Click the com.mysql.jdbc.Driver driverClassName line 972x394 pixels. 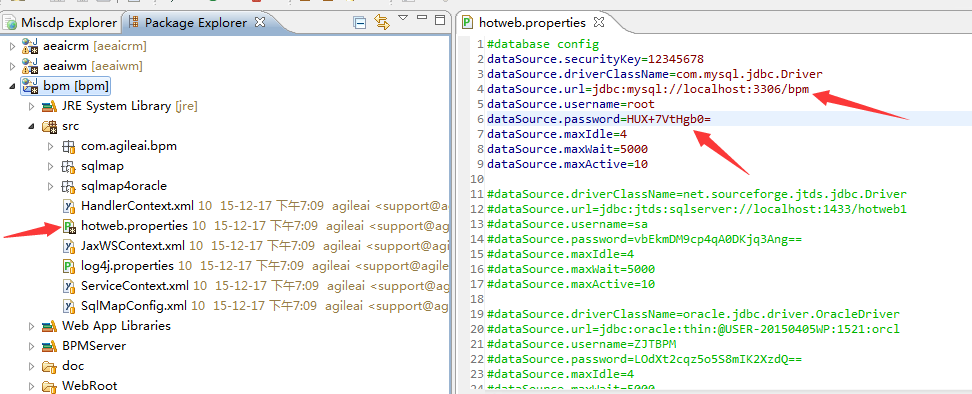[655, 74]
